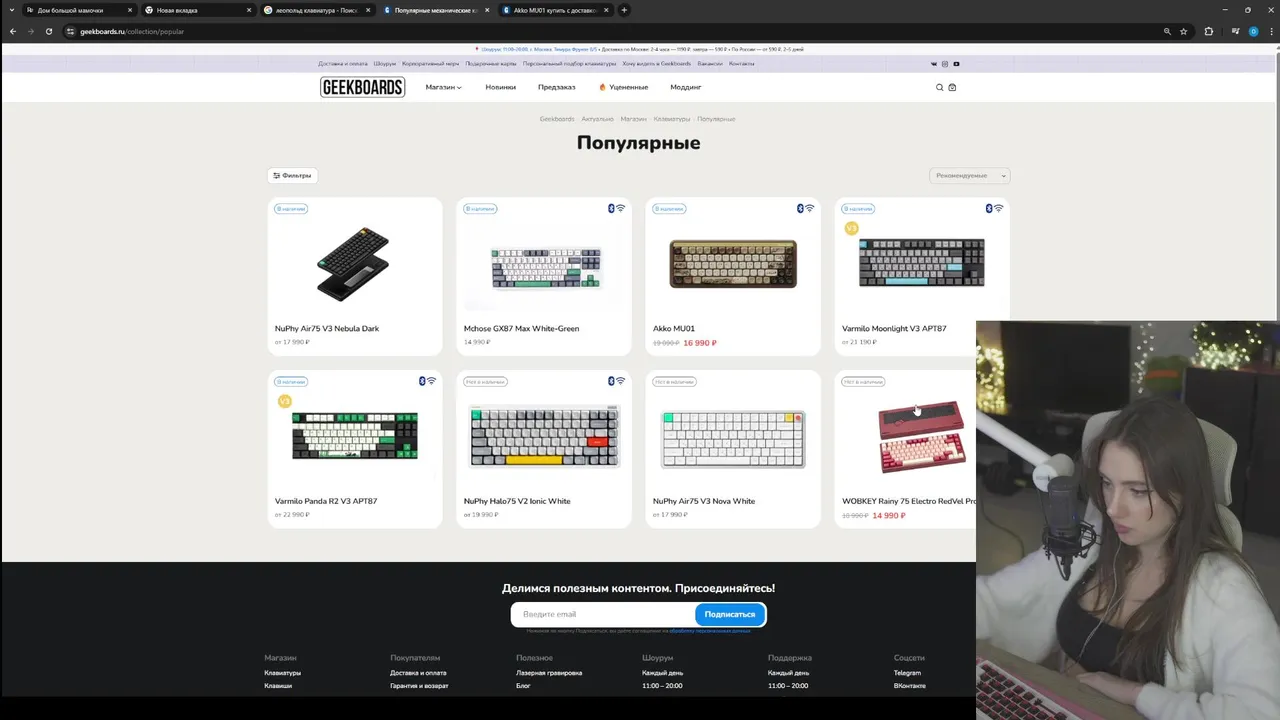
Task: Open the Instagram icon in top bar
Action: 945,64
